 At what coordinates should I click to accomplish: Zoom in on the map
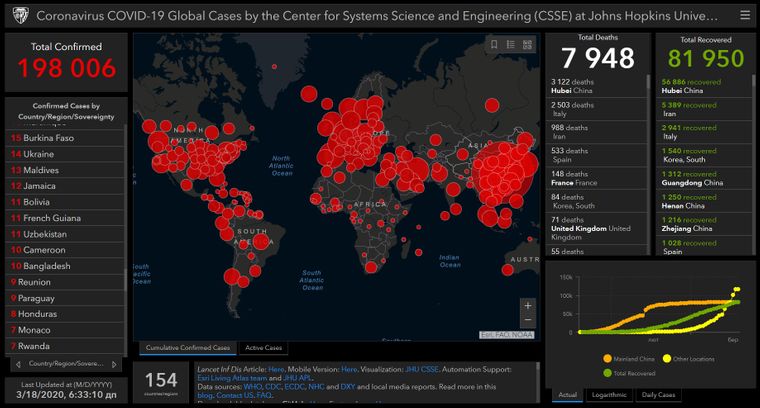click(528, 305)
